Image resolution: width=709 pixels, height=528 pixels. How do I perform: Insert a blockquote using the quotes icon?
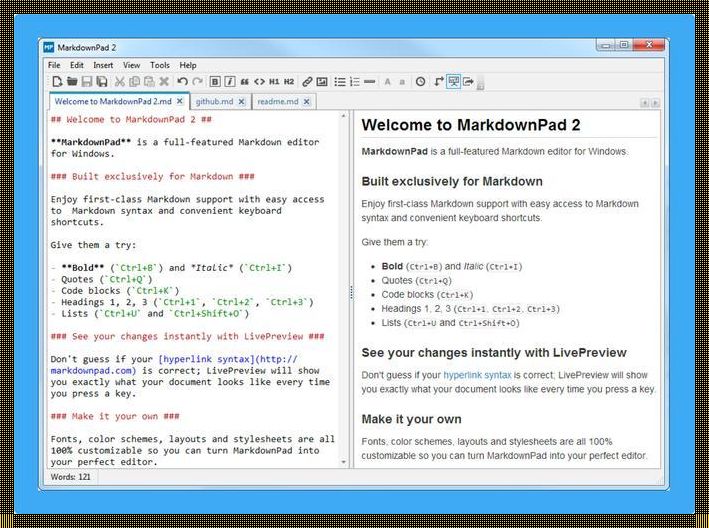[245, 82]
